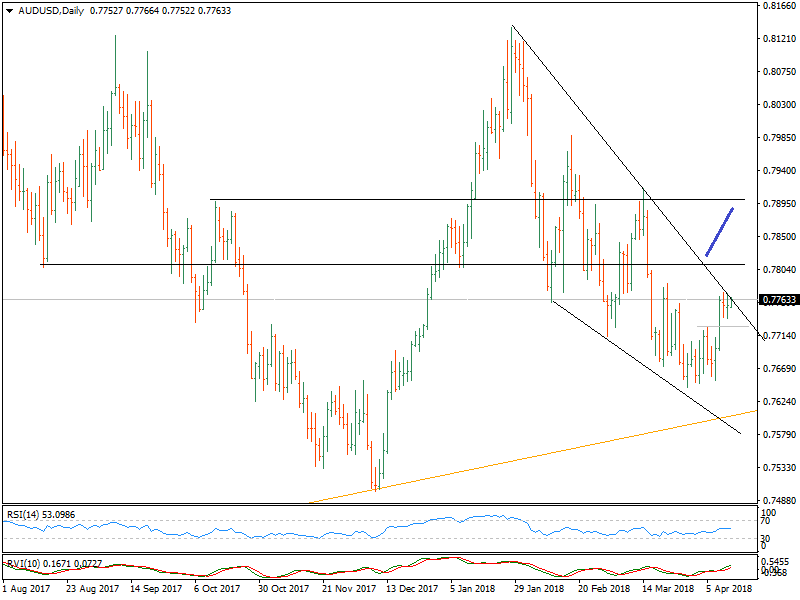Click the 1 Aug 2017 date label

(27, 590)
